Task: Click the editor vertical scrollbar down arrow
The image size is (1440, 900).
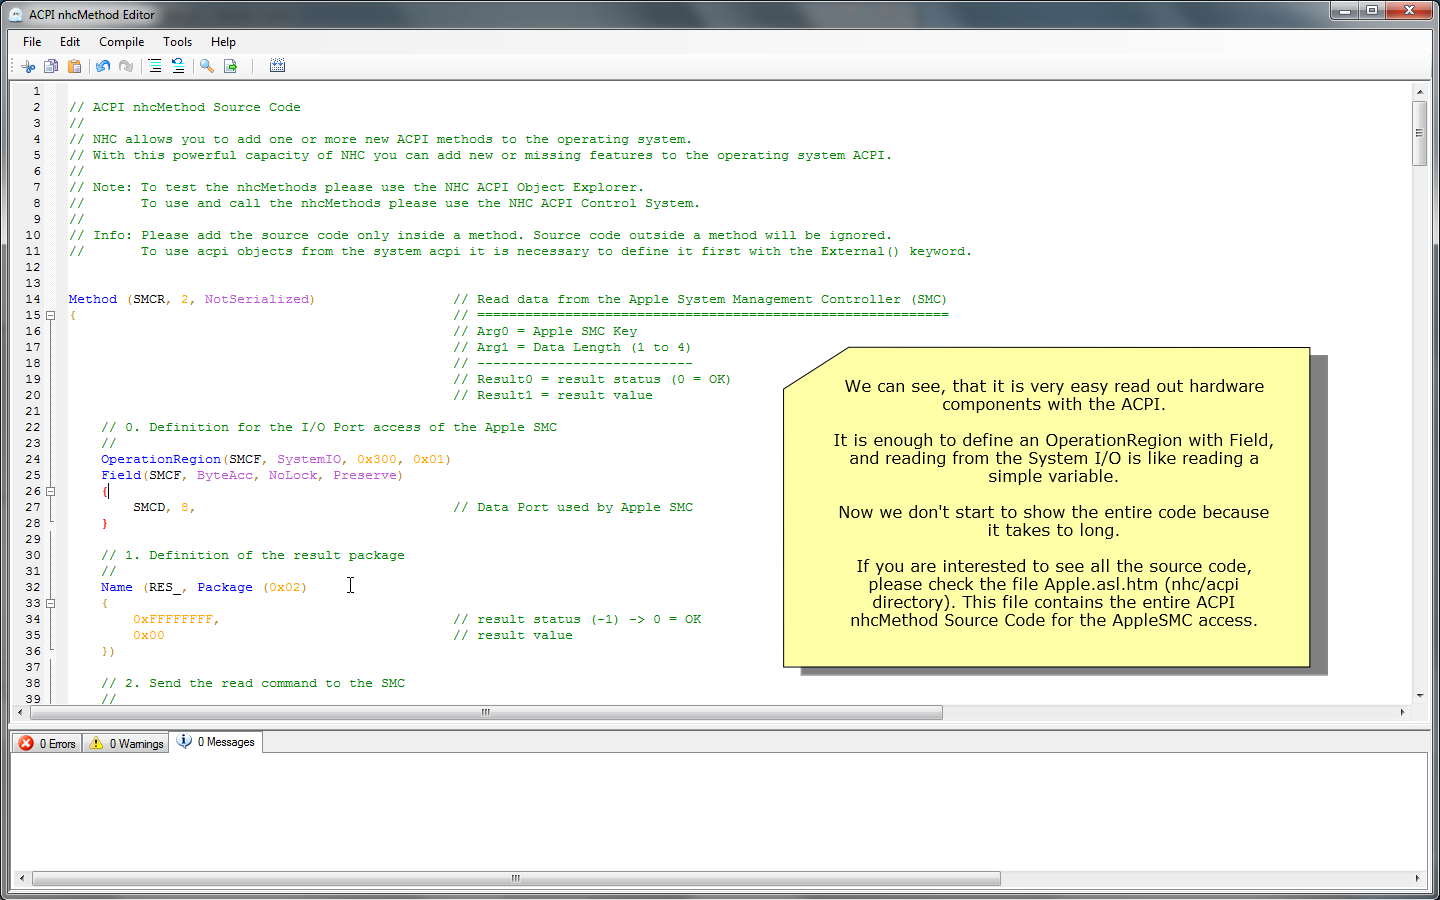Action: click(x=1419, y=696)
